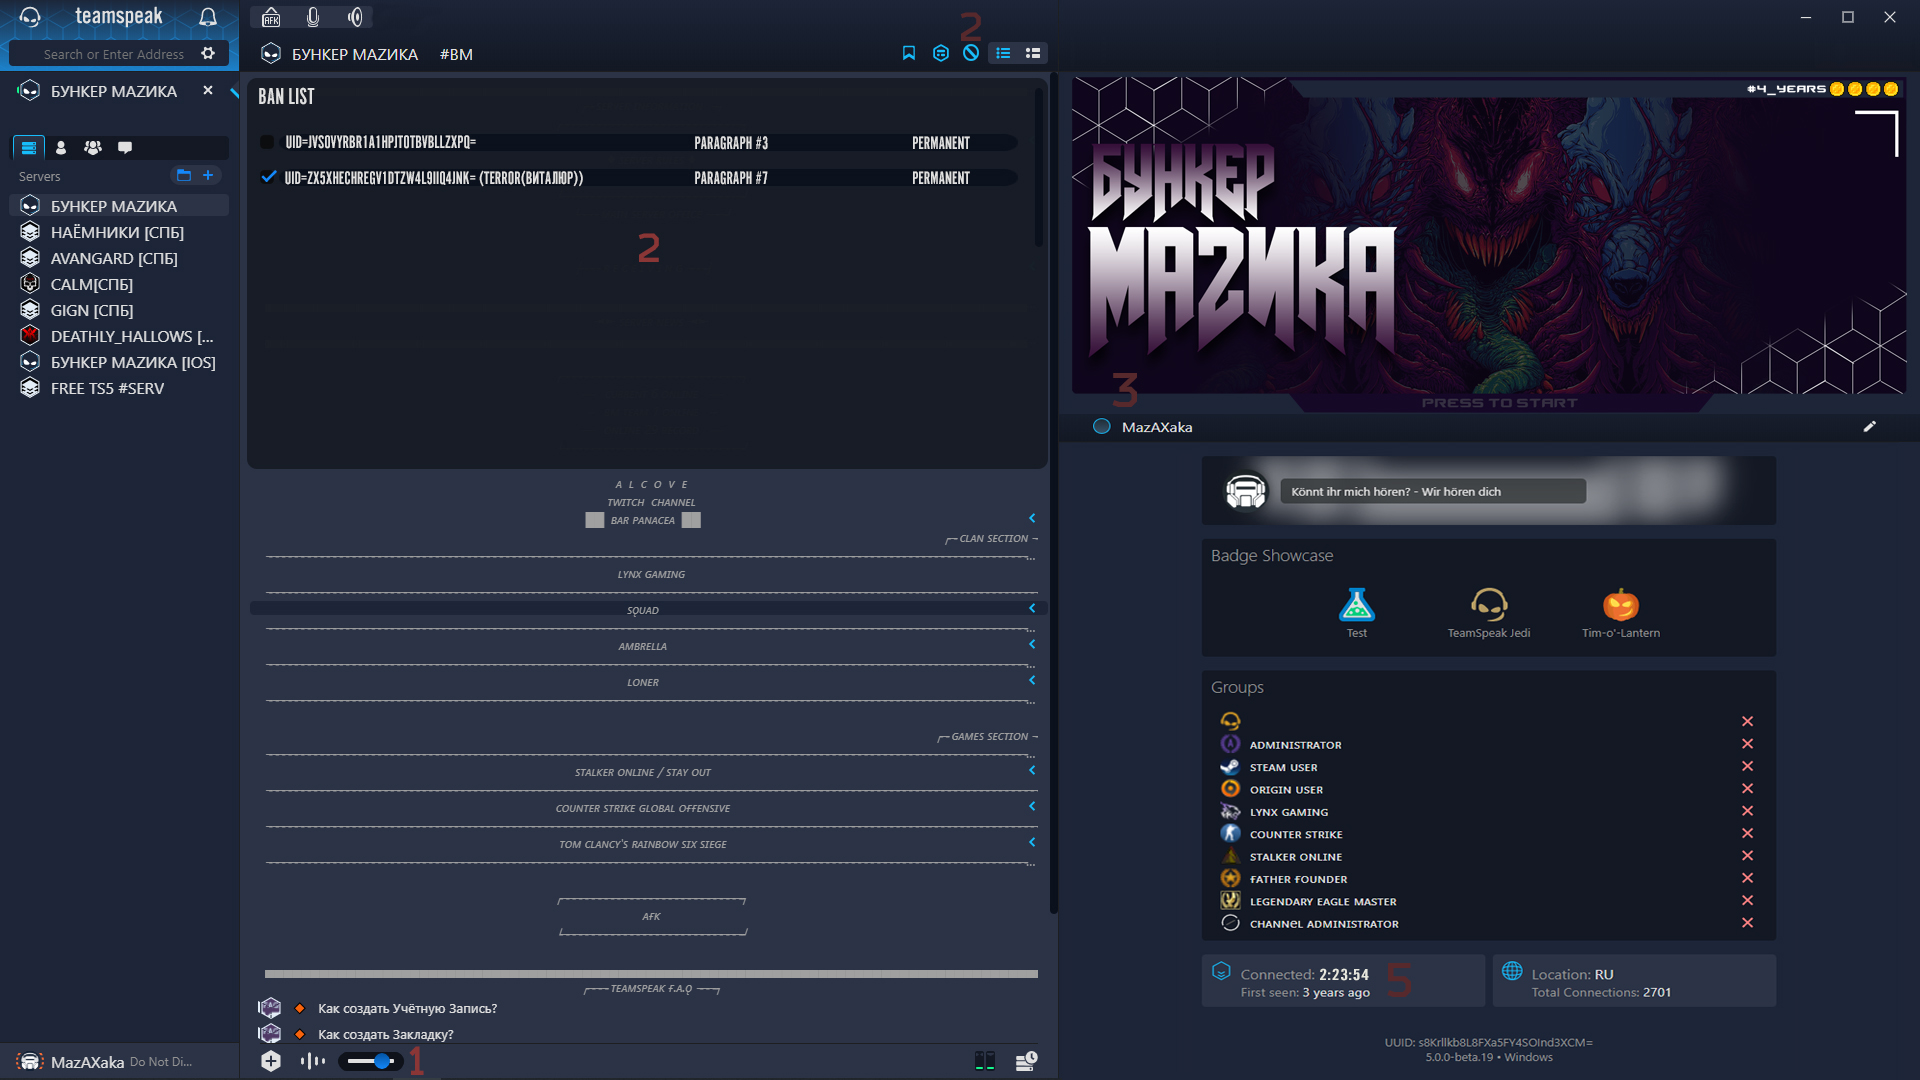
Task: Click the notification bell icon
Action: [x=208, y=15]
